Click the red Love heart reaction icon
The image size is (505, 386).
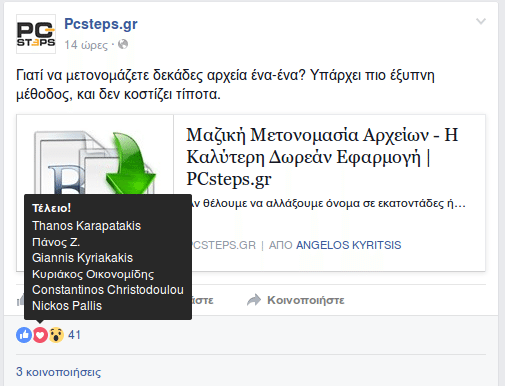pos(40,335)
